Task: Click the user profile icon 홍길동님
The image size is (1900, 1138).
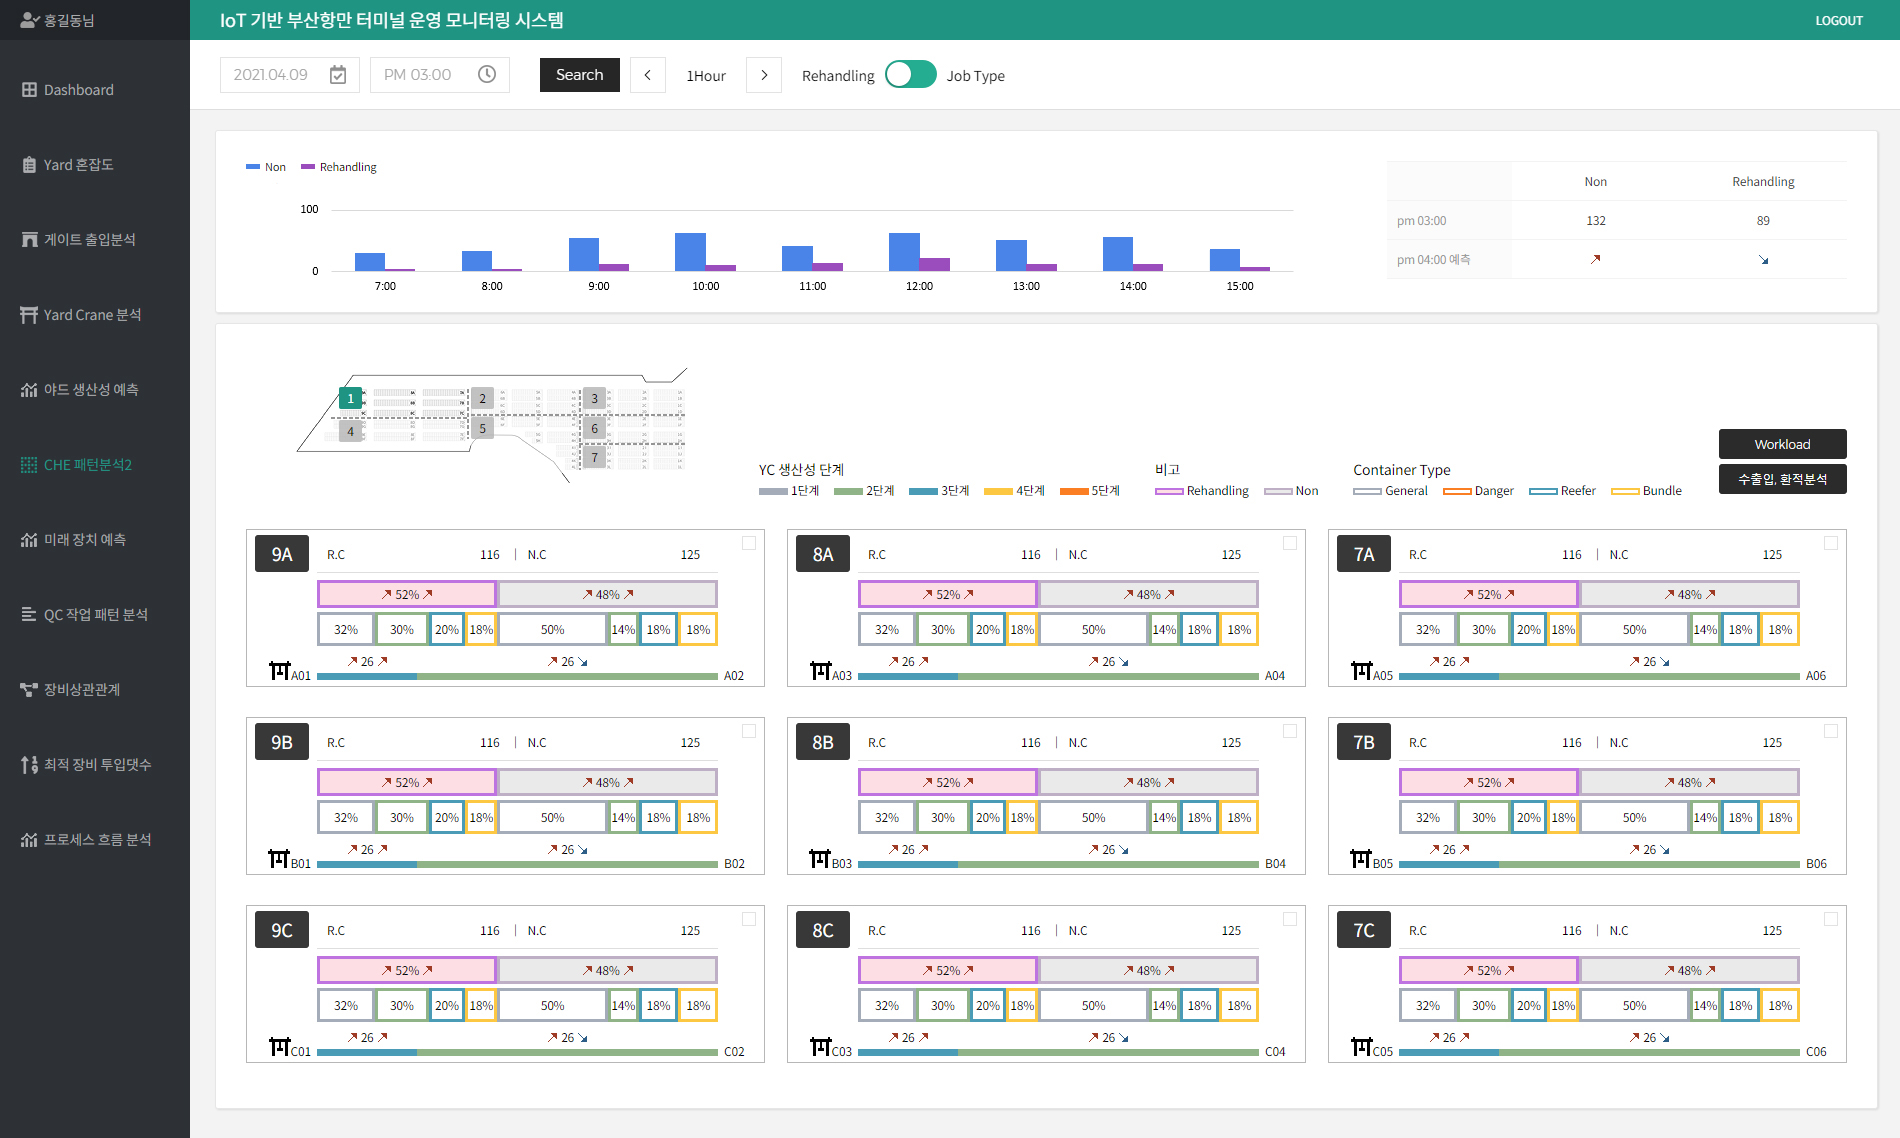Action: (x=29, y=20)
